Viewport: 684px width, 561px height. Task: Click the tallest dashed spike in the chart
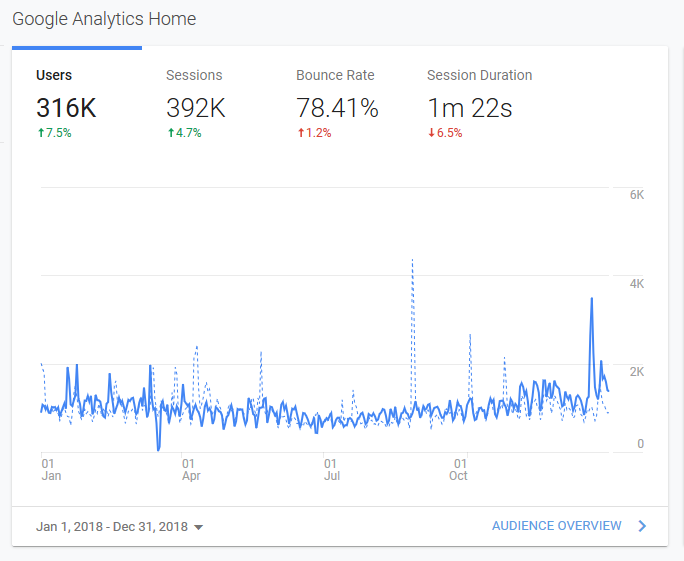(x=412, y=260)
